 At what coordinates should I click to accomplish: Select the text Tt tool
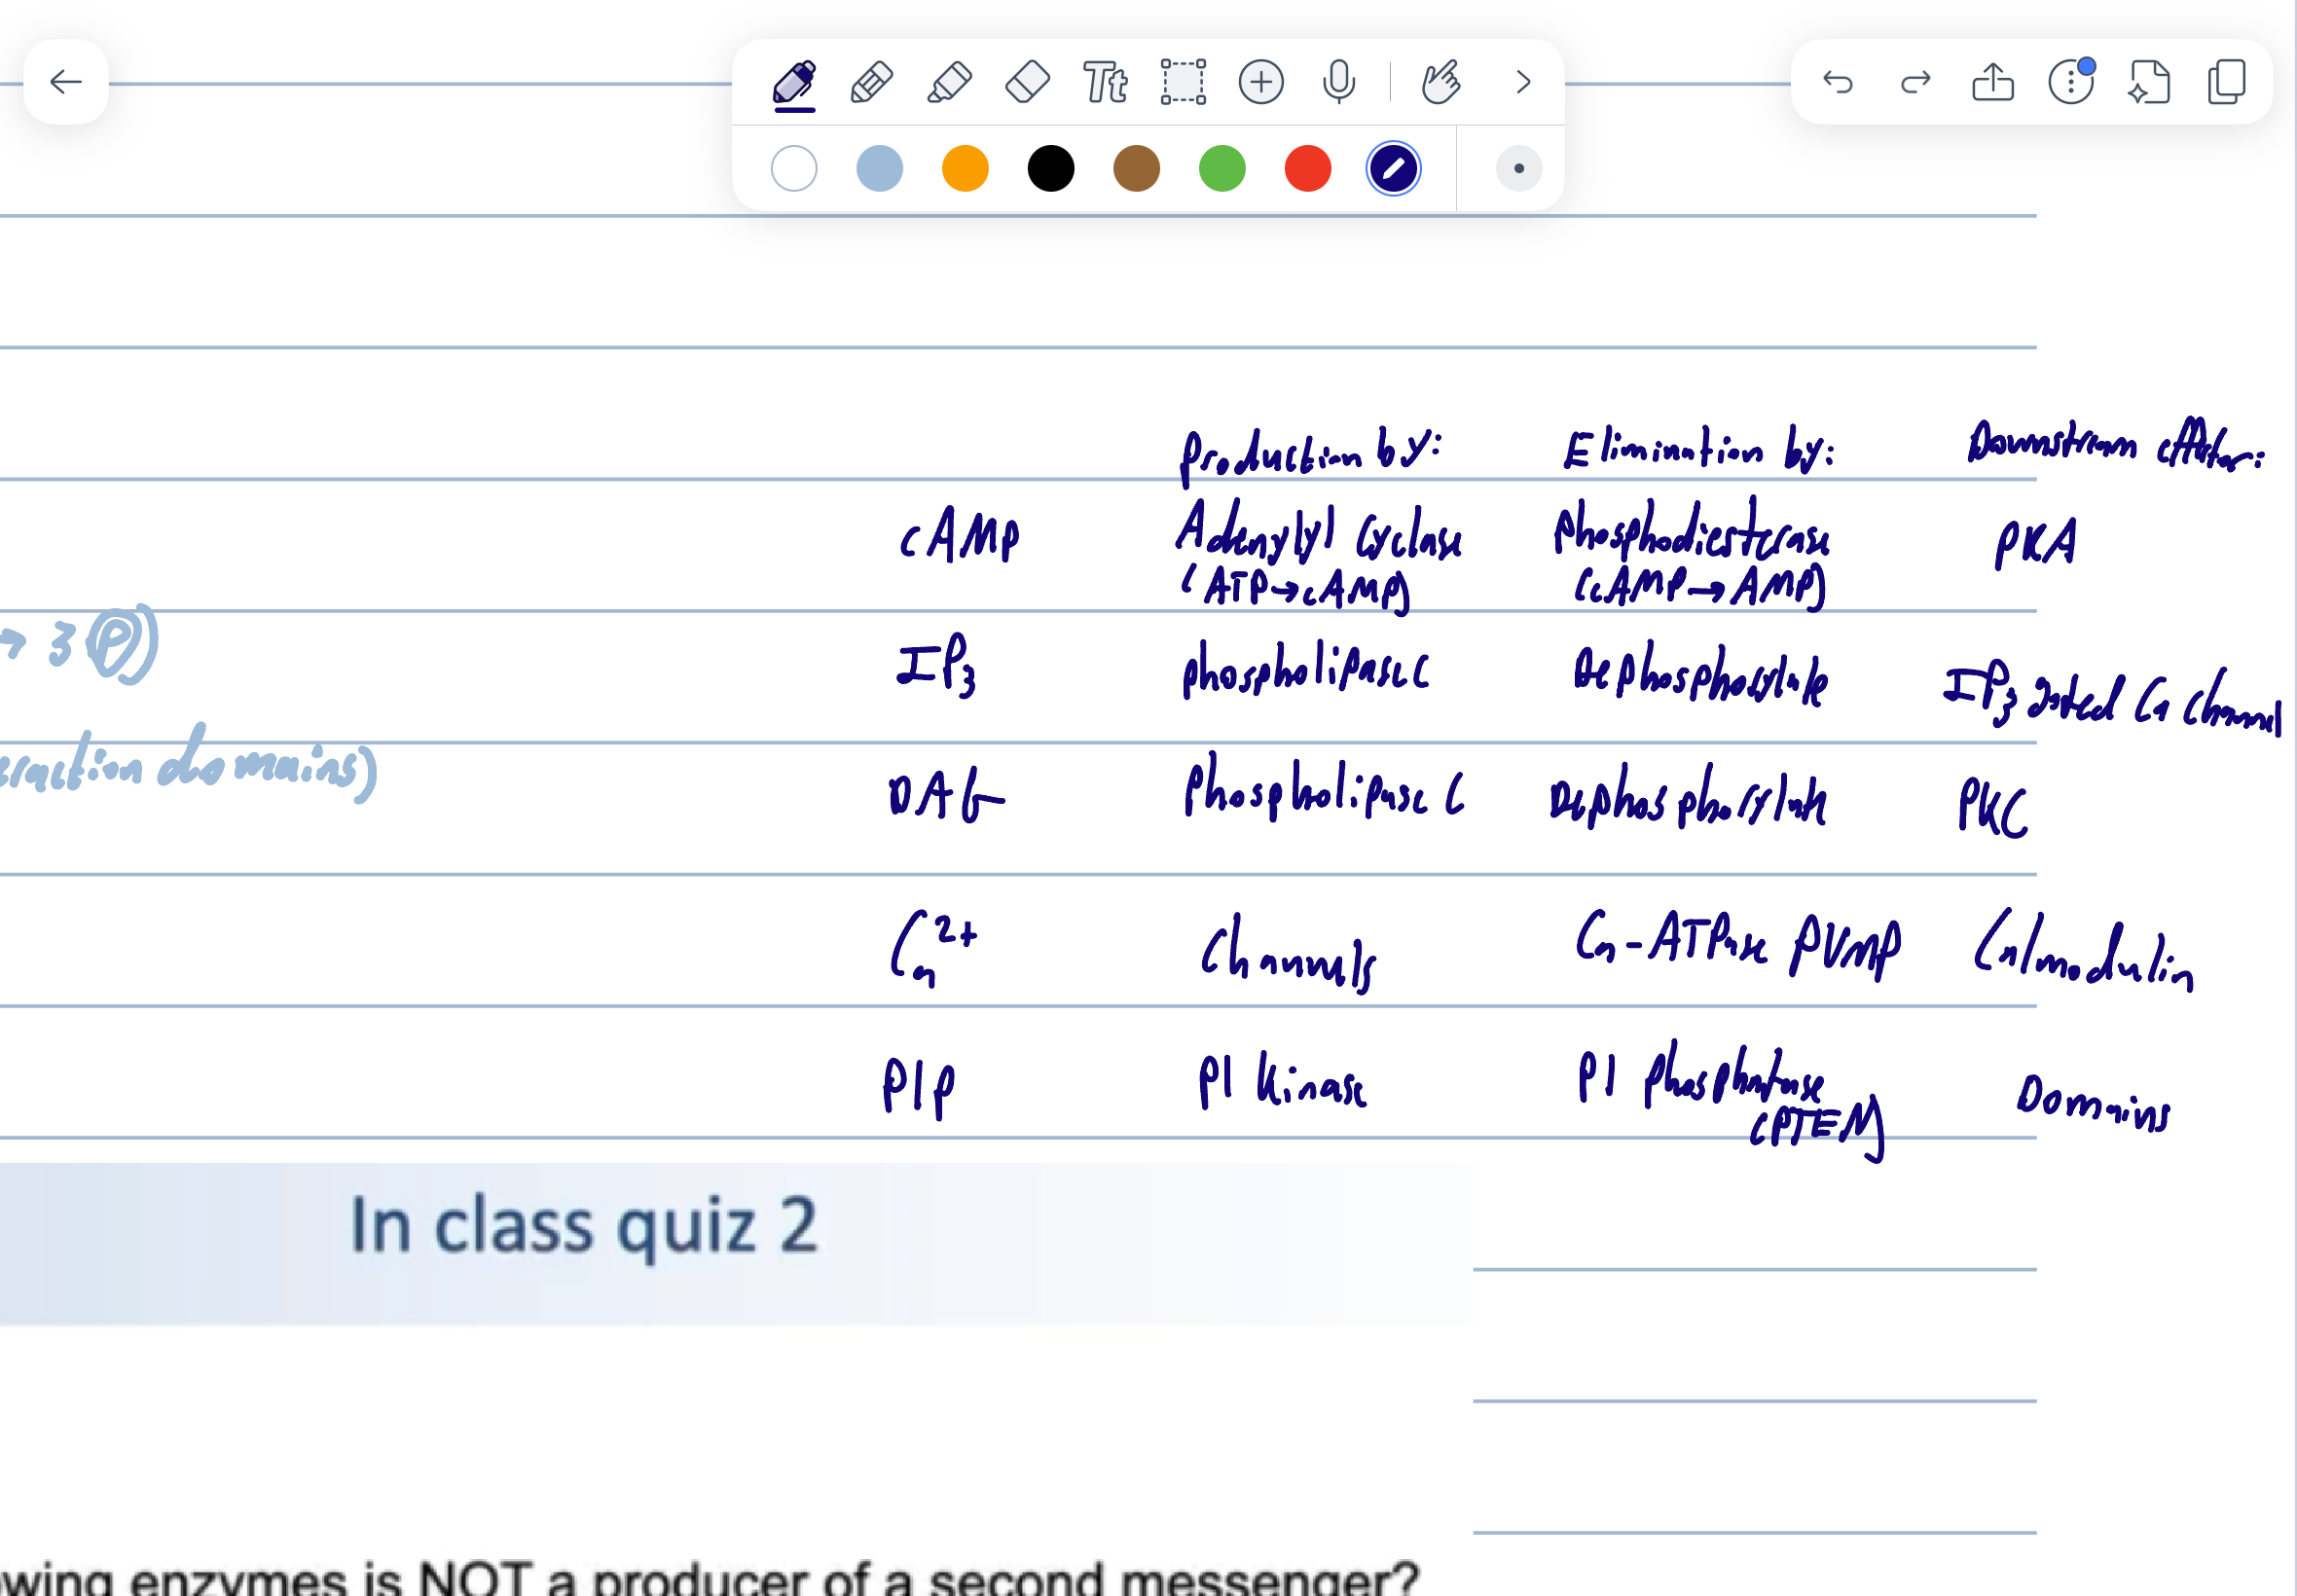tap(1105, 83)
